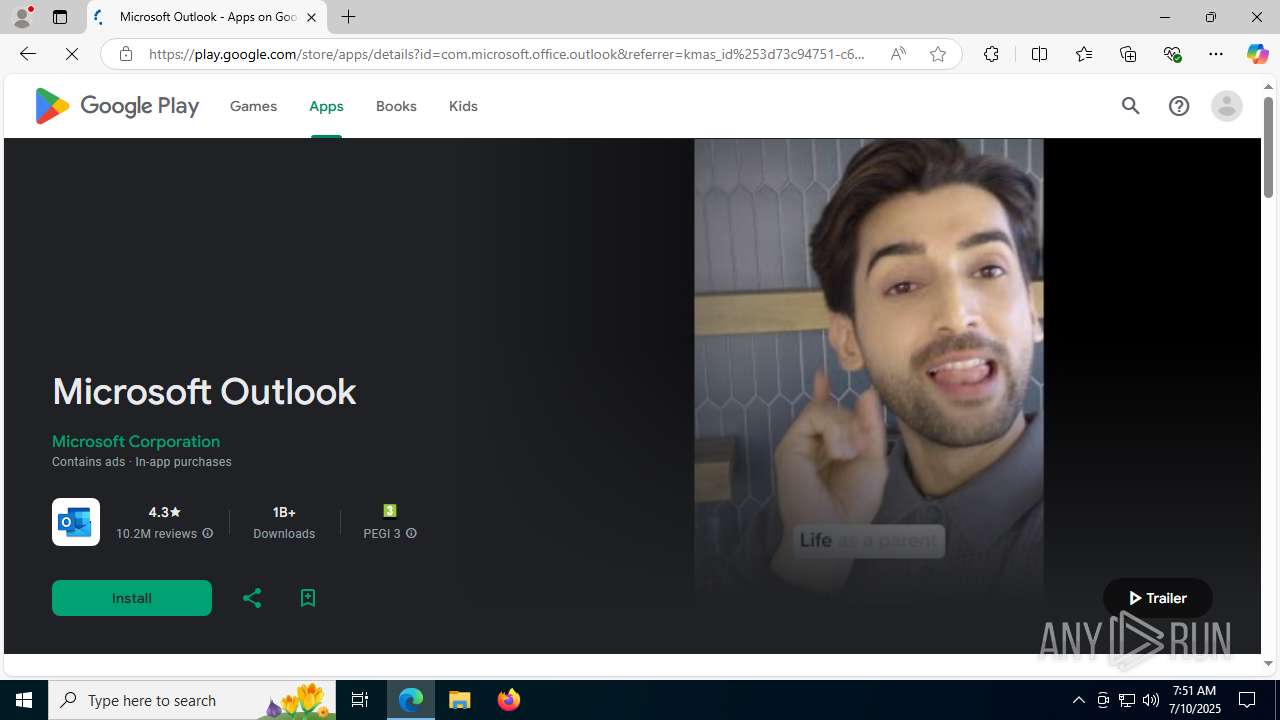Open Firefox from taskbar

tap(508, 700)
